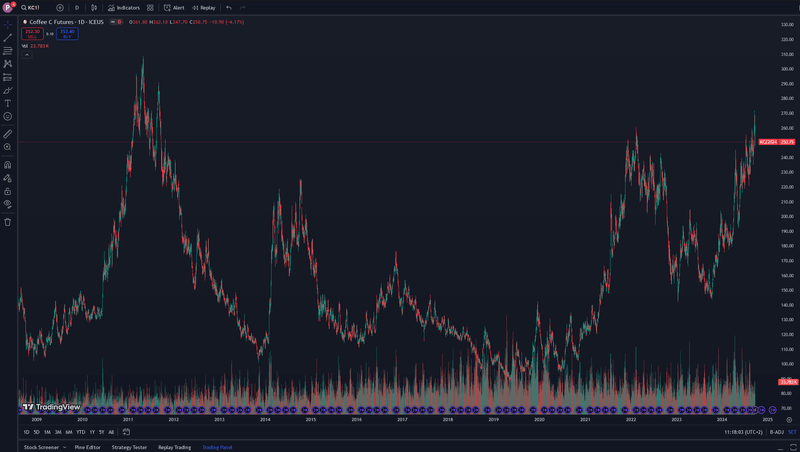Select the 6M date range
Viewport: 800px width, 452px height.
point(69,432)
